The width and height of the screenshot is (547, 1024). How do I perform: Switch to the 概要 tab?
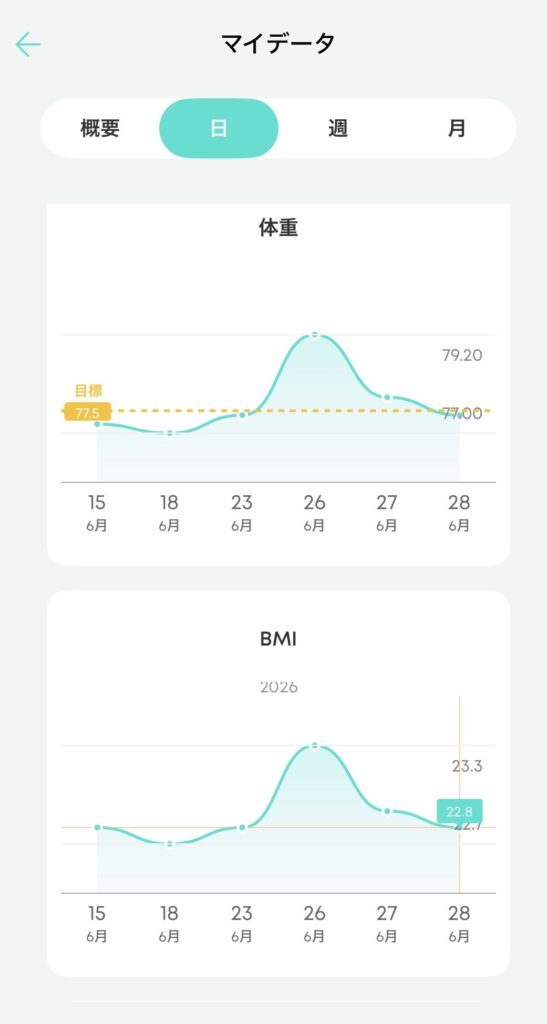tap(100, 128)
